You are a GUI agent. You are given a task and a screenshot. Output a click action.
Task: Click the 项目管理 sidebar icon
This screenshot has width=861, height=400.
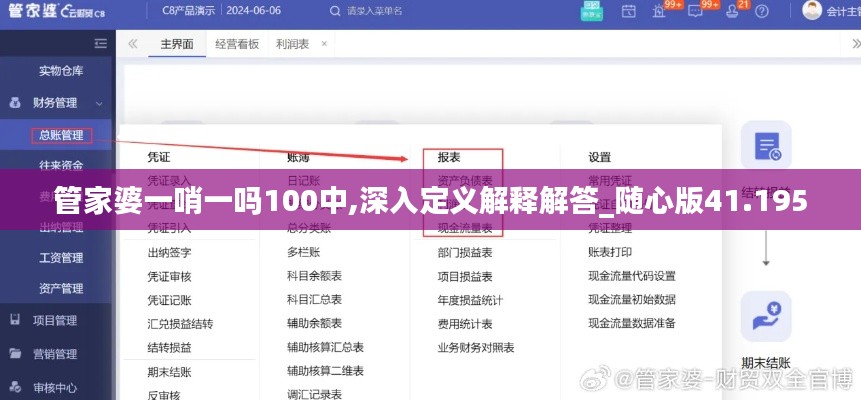tap(15, 320)
